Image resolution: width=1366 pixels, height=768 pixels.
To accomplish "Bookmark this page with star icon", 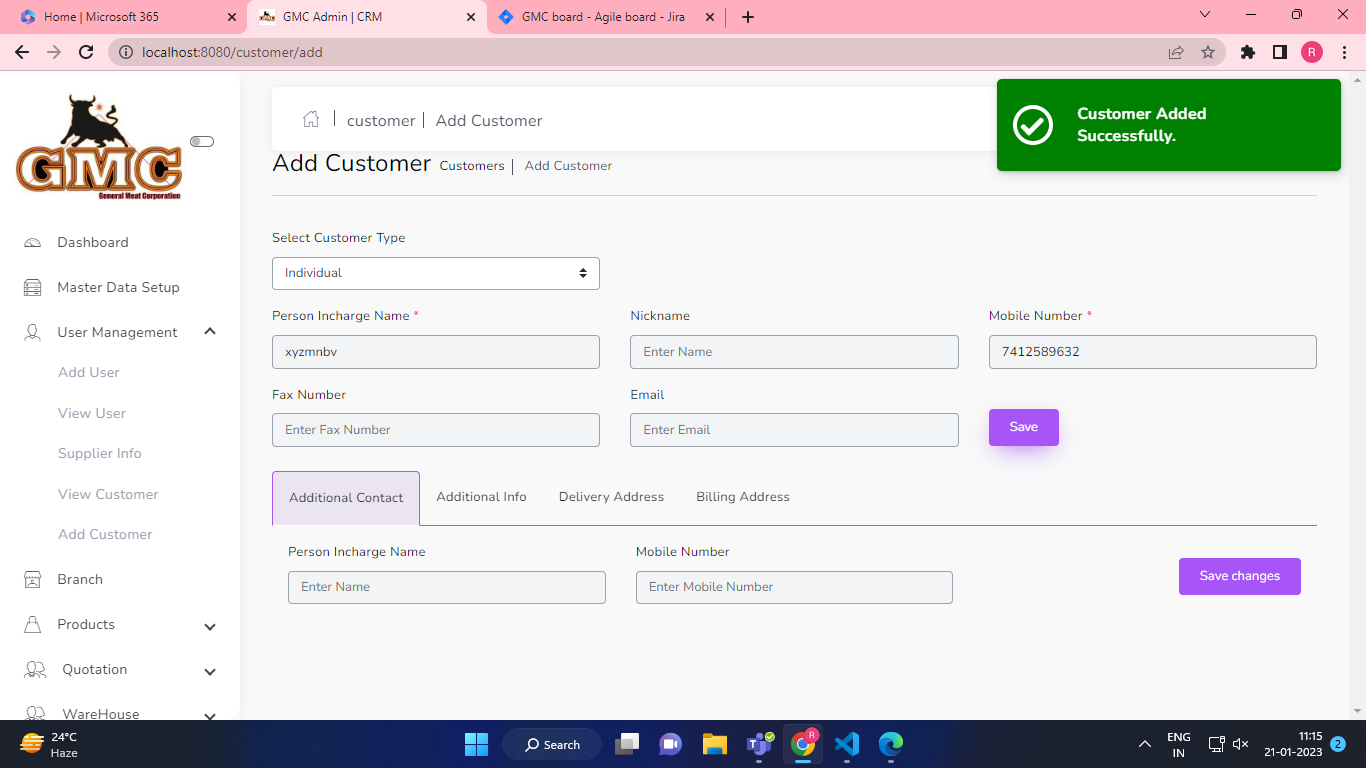I will tap(1208, 52).
